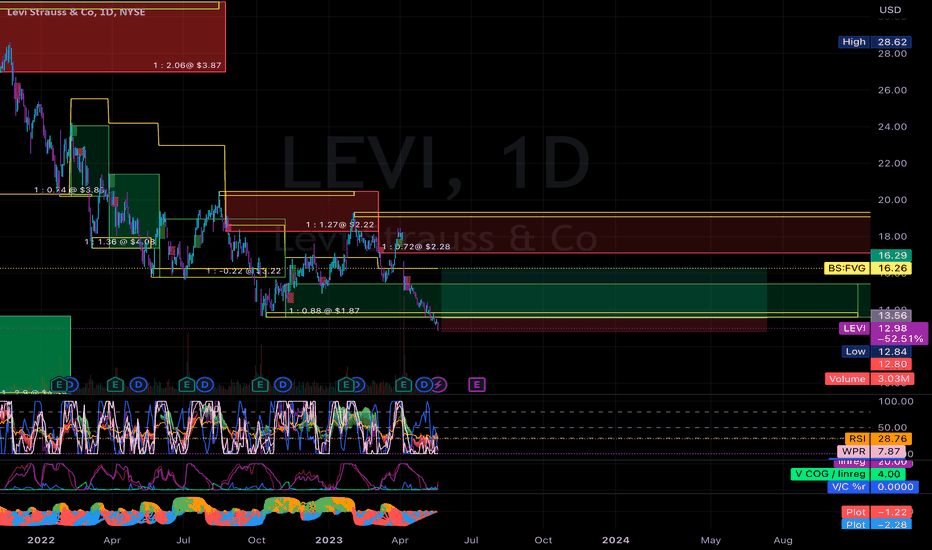932x550 pixels.
Task: Click the Aug label on the time axis
Action: click(x=783, y=540)
